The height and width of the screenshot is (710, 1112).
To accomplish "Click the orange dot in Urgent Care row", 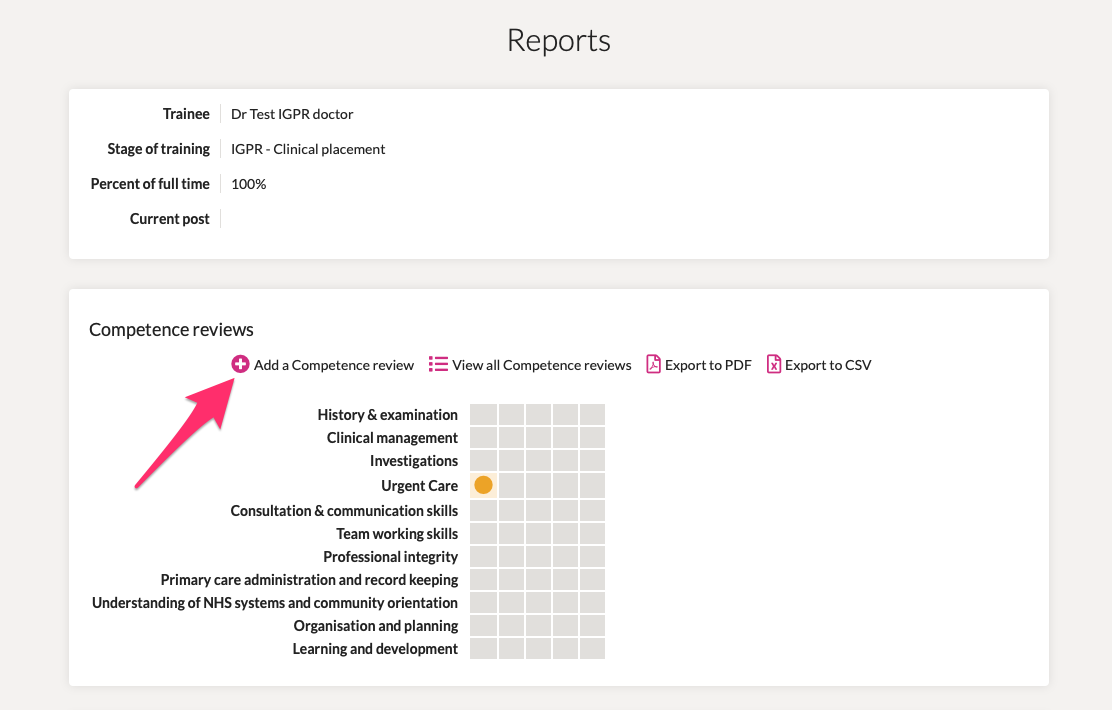I will [484, 485].
